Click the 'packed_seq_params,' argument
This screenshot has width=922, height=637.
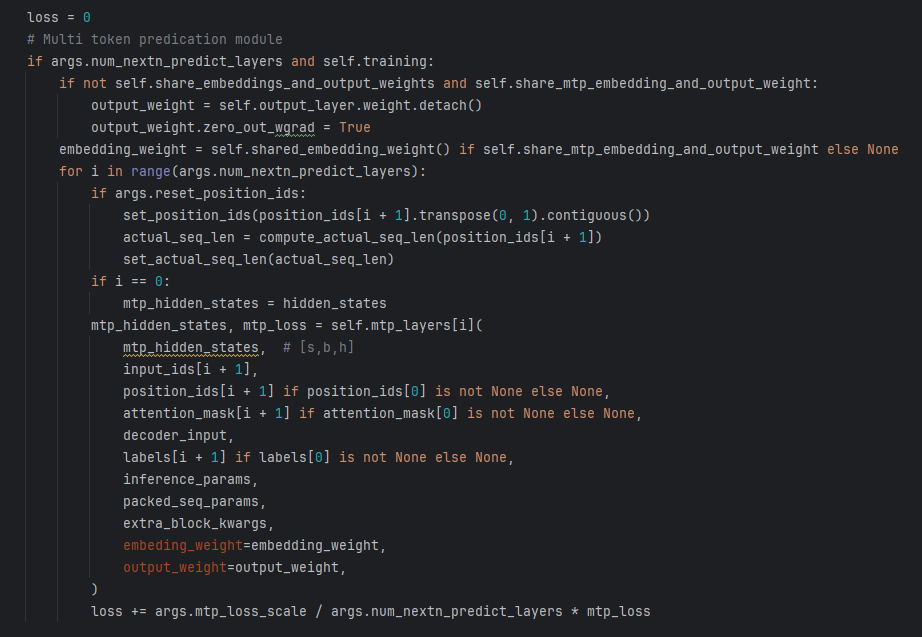click(x=195, y=502)
